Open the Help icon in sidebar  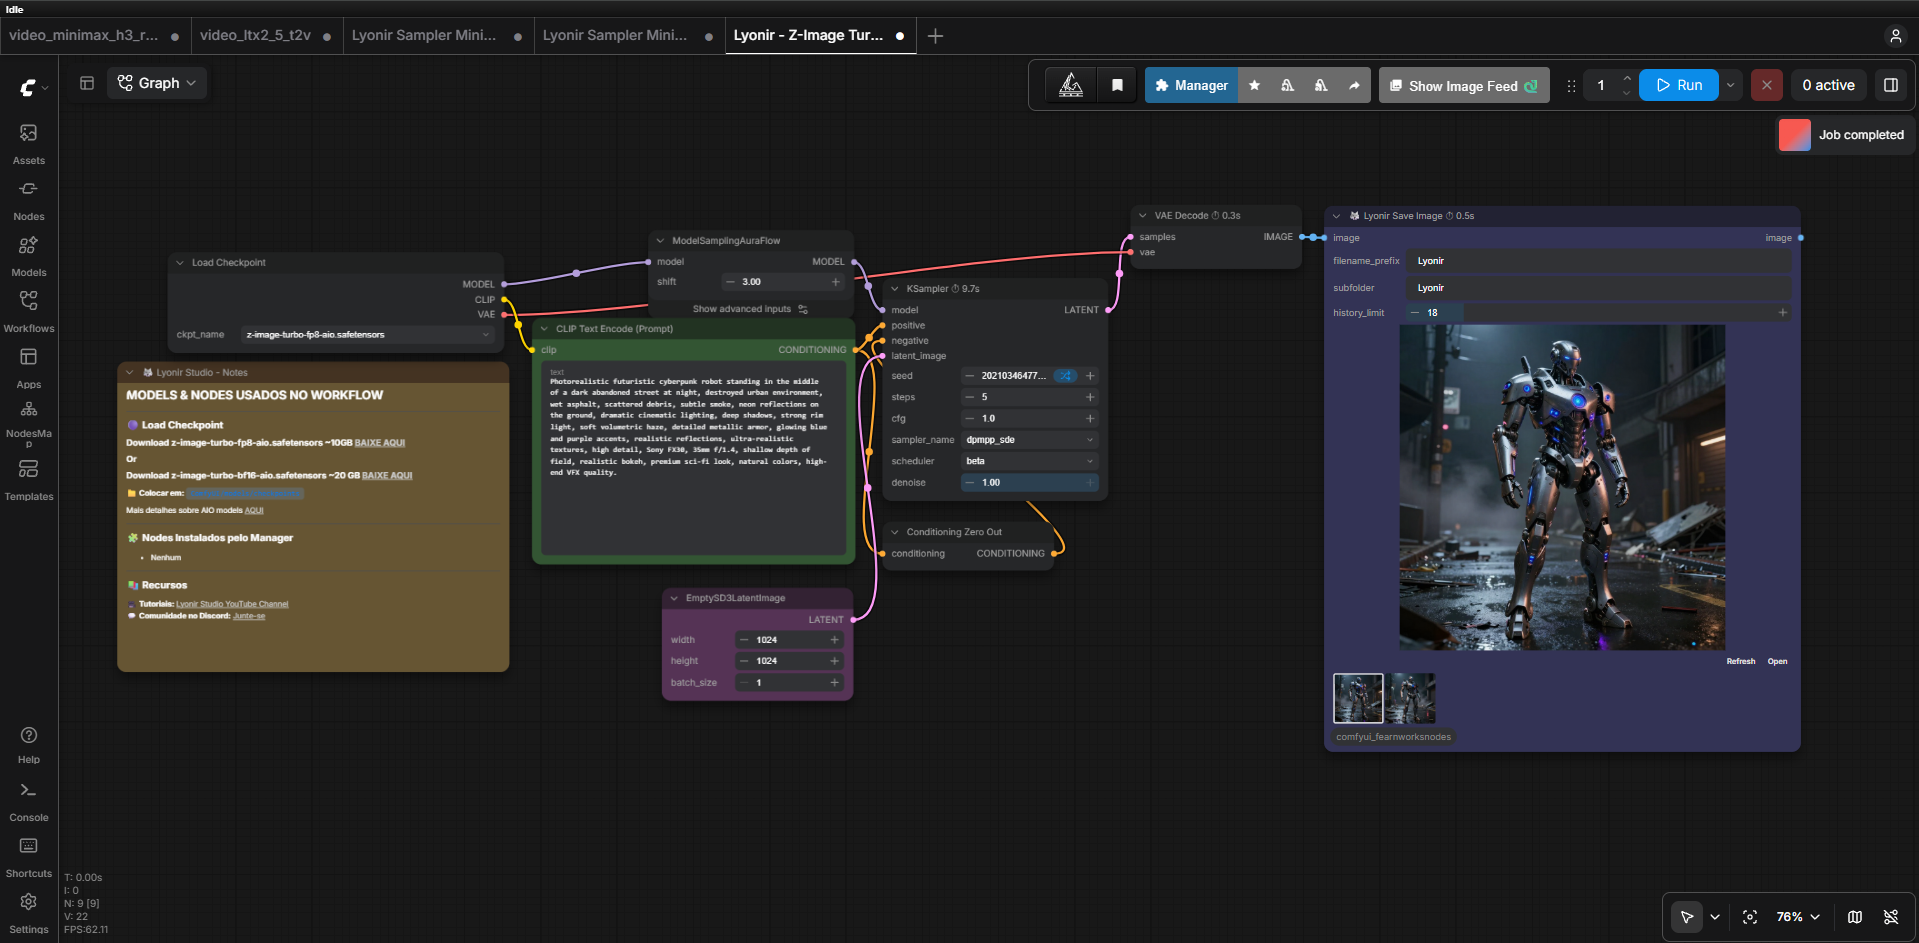pyautogui.click(x=29, y=745)
